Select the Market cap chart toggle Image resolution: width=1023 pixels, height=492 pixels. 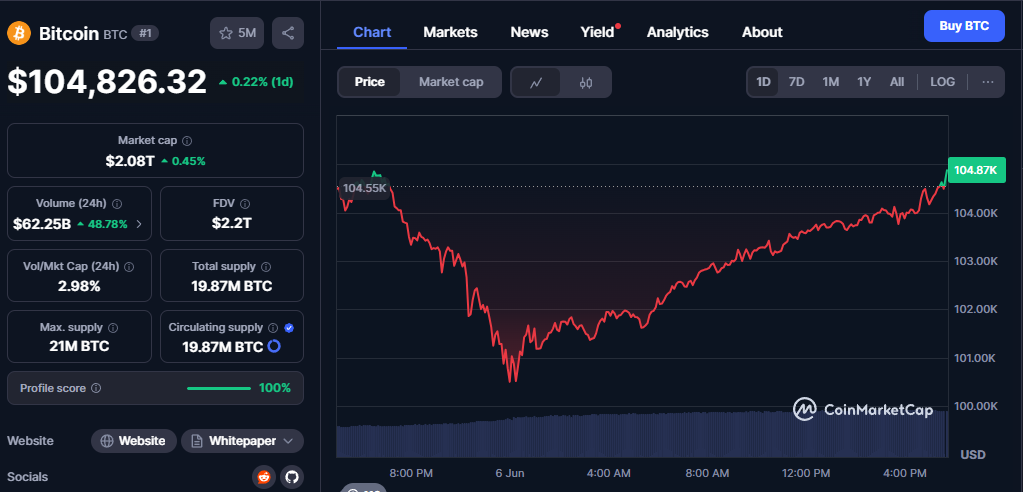click(x=451, y=82)
